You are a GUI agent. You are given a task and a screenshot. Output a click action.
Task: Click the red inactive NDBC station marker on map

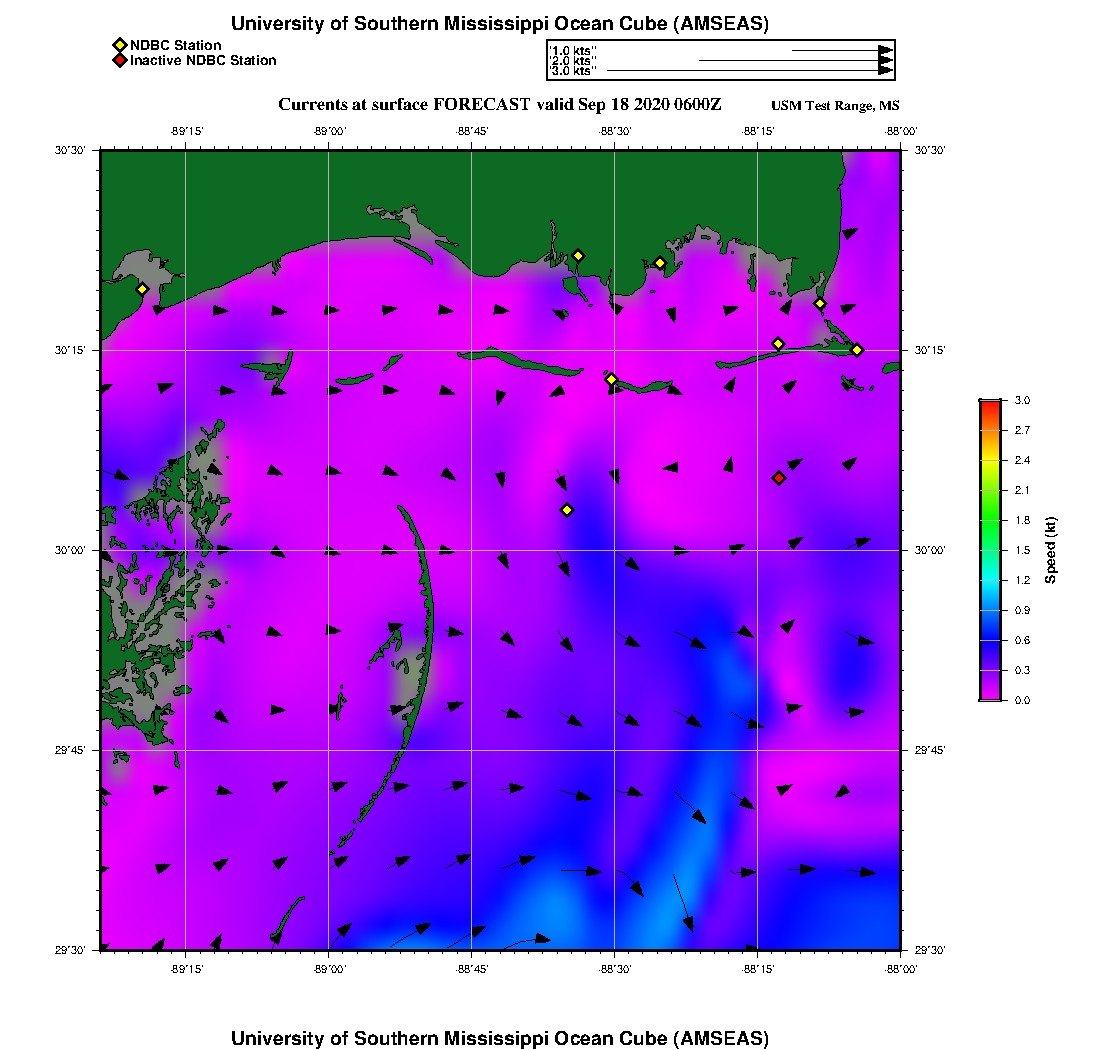point(779,478)
